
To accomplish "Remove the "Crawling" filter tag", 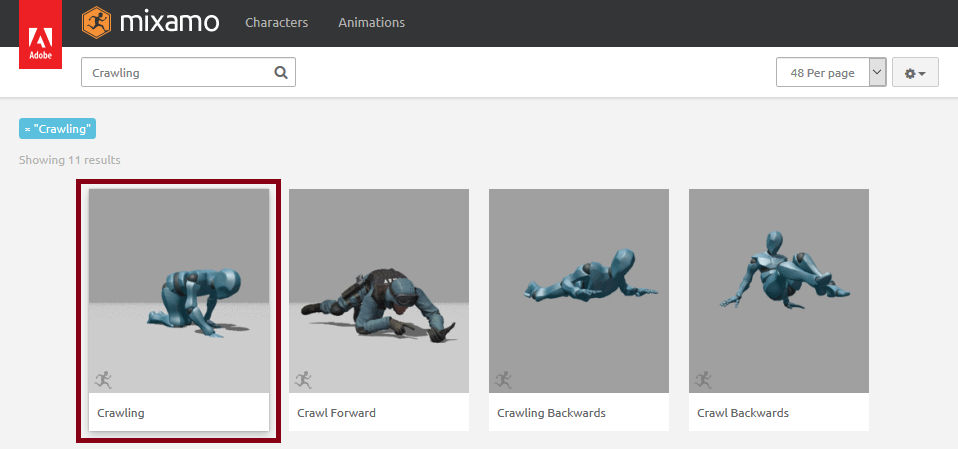I will (57, 129).
